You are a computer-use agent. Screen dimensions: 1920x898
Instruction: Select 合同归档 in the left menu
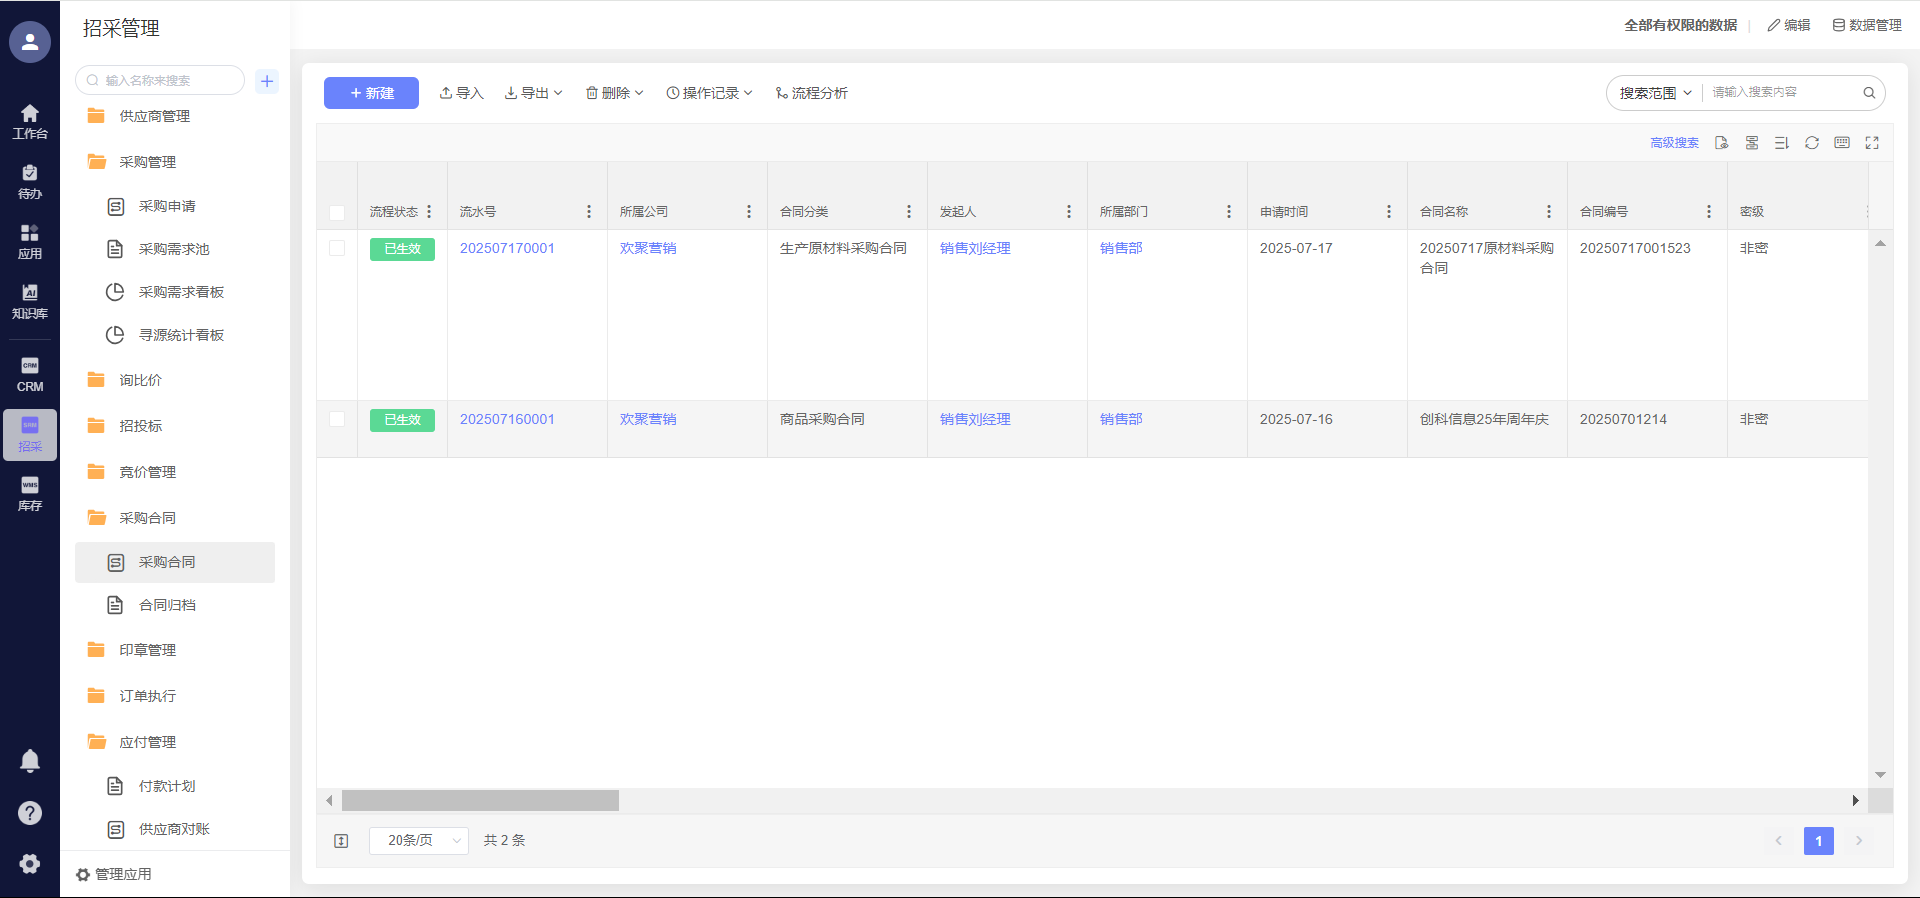point(167,605)
